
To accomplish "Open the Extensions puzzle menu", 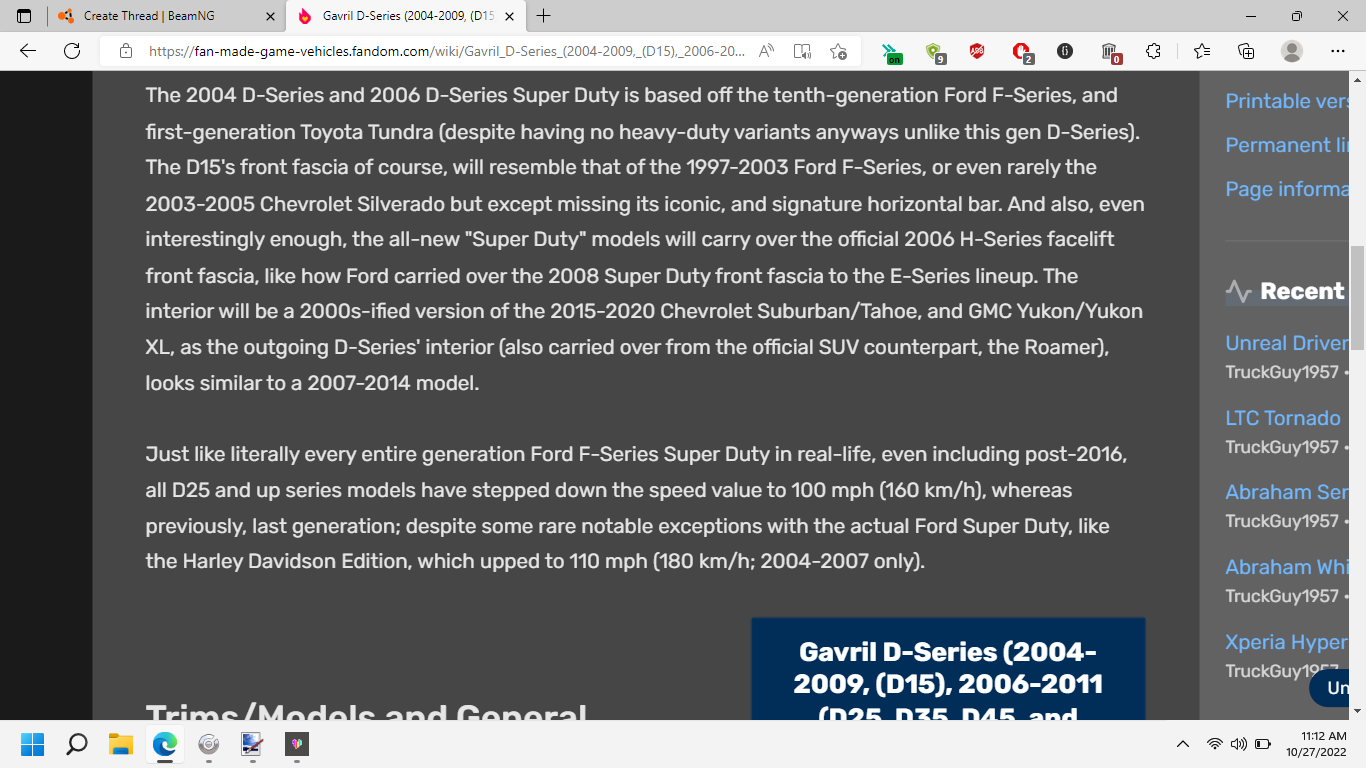I will (1153, 51).
